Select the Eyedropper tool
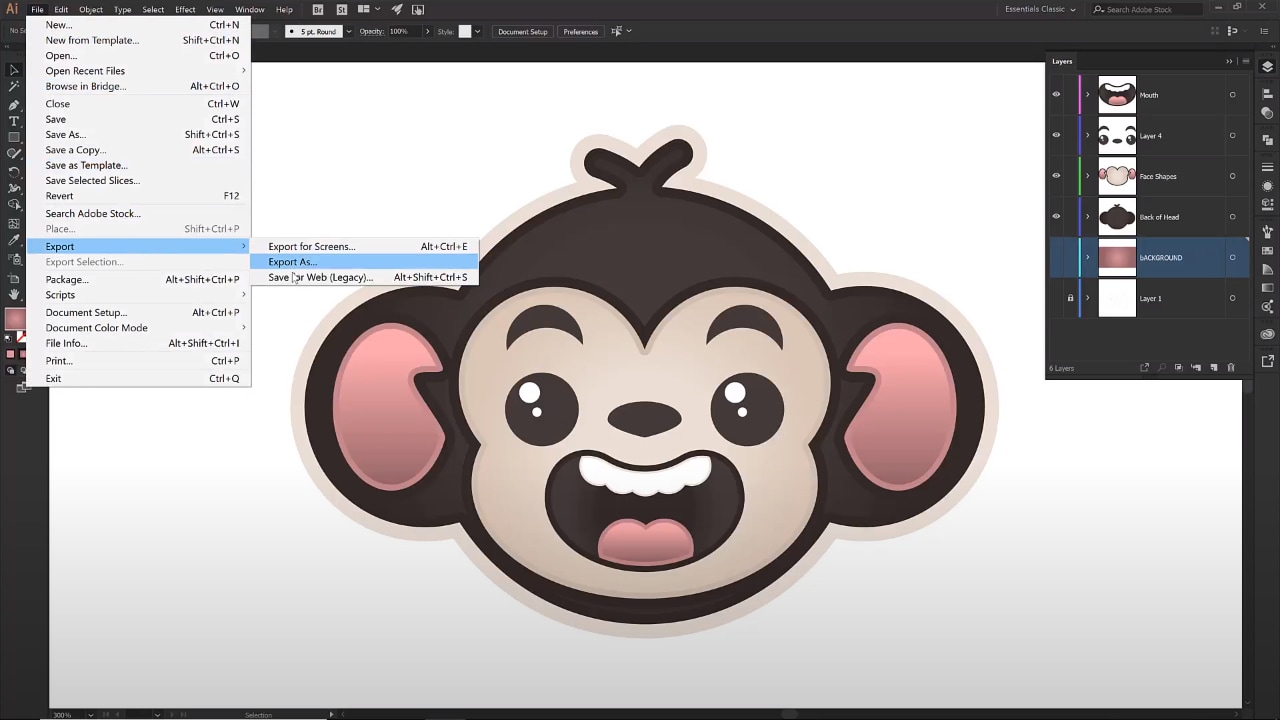The height and width of the screenshot is (720, 1280). click(x=14, y=240)
